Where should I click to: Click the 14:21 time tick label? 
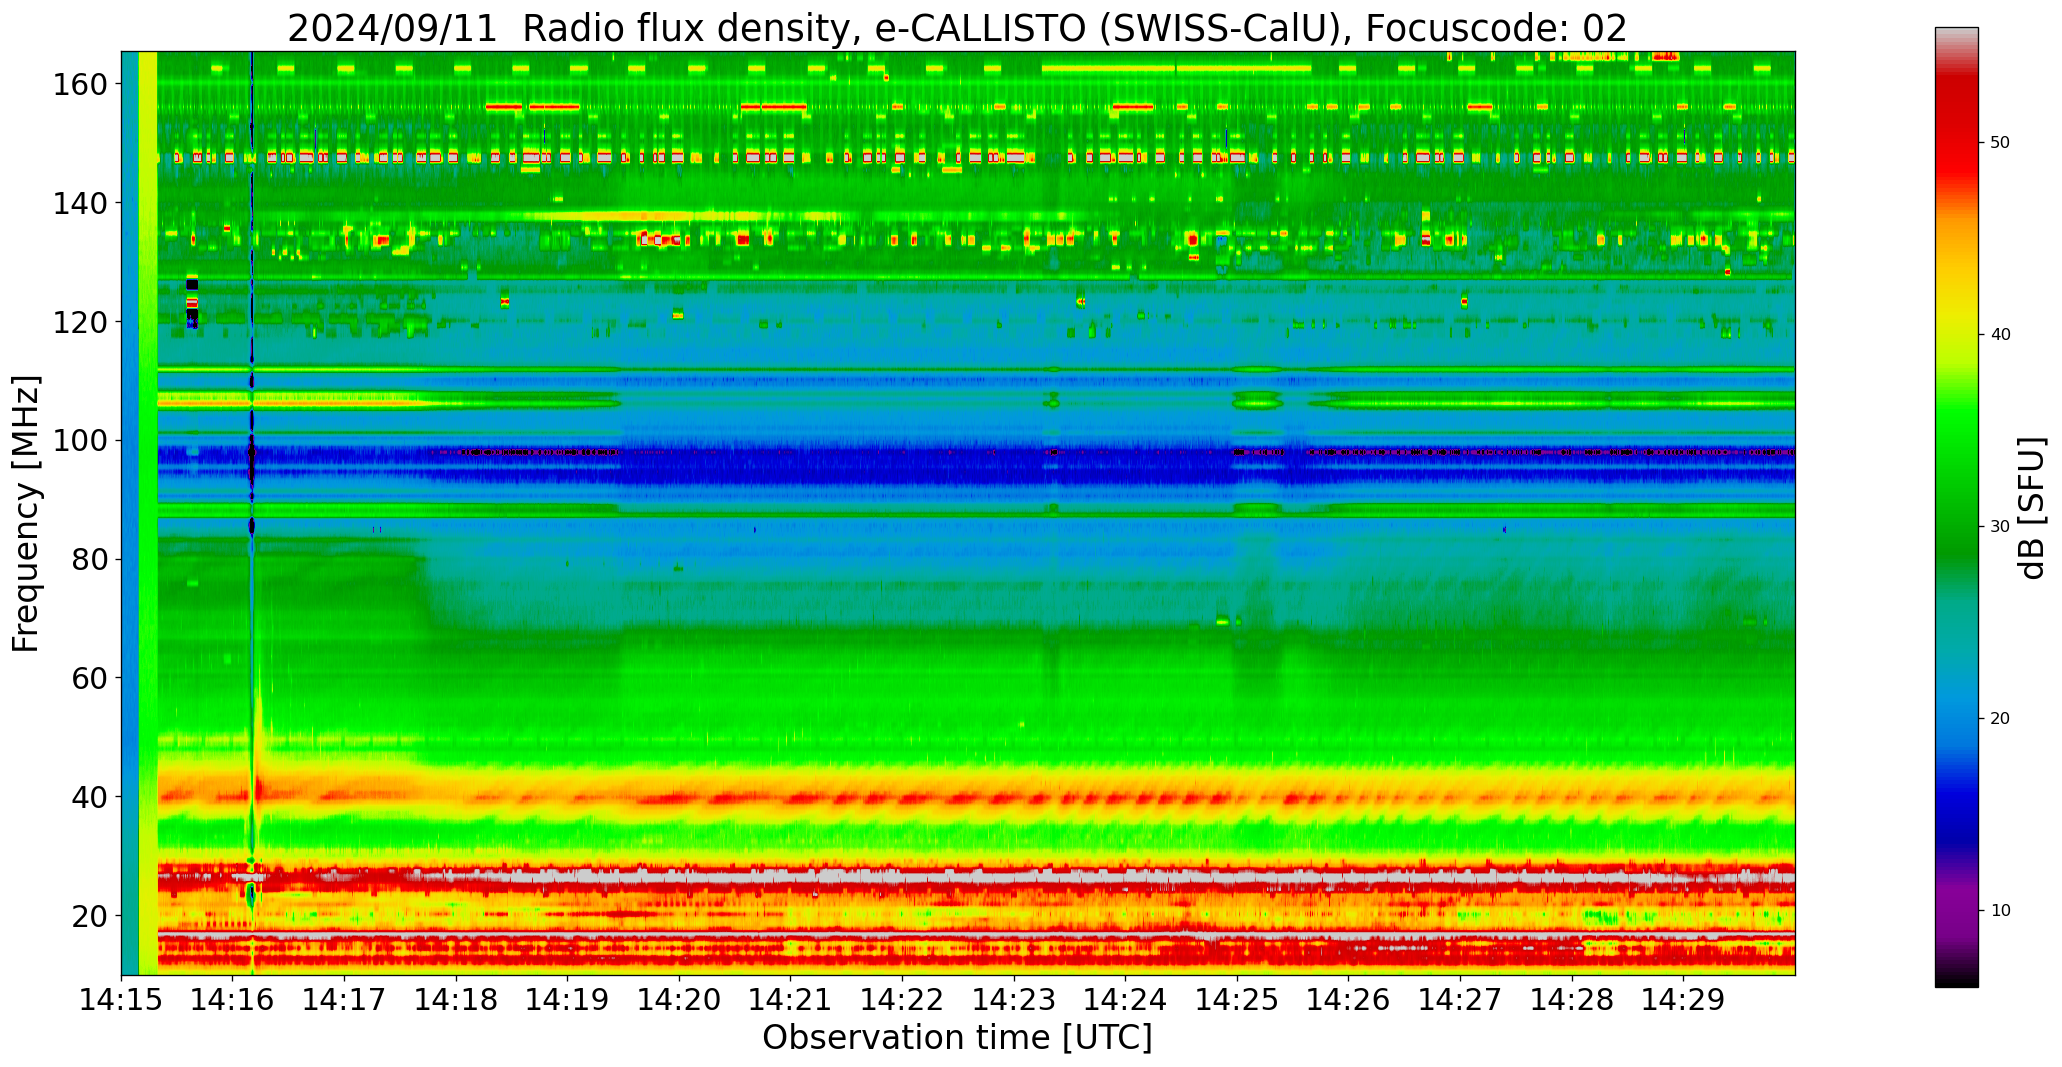[791, 999]
